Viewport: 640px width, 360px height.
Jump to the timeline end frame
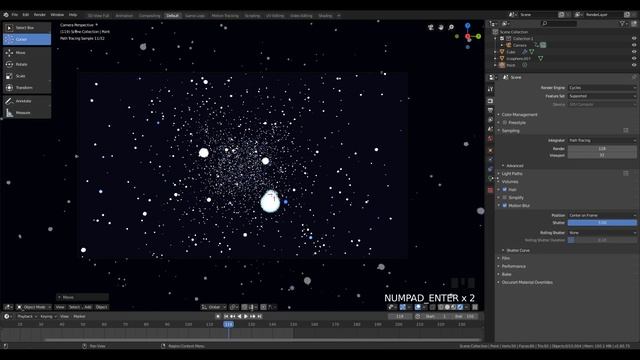tap(259, 316)
